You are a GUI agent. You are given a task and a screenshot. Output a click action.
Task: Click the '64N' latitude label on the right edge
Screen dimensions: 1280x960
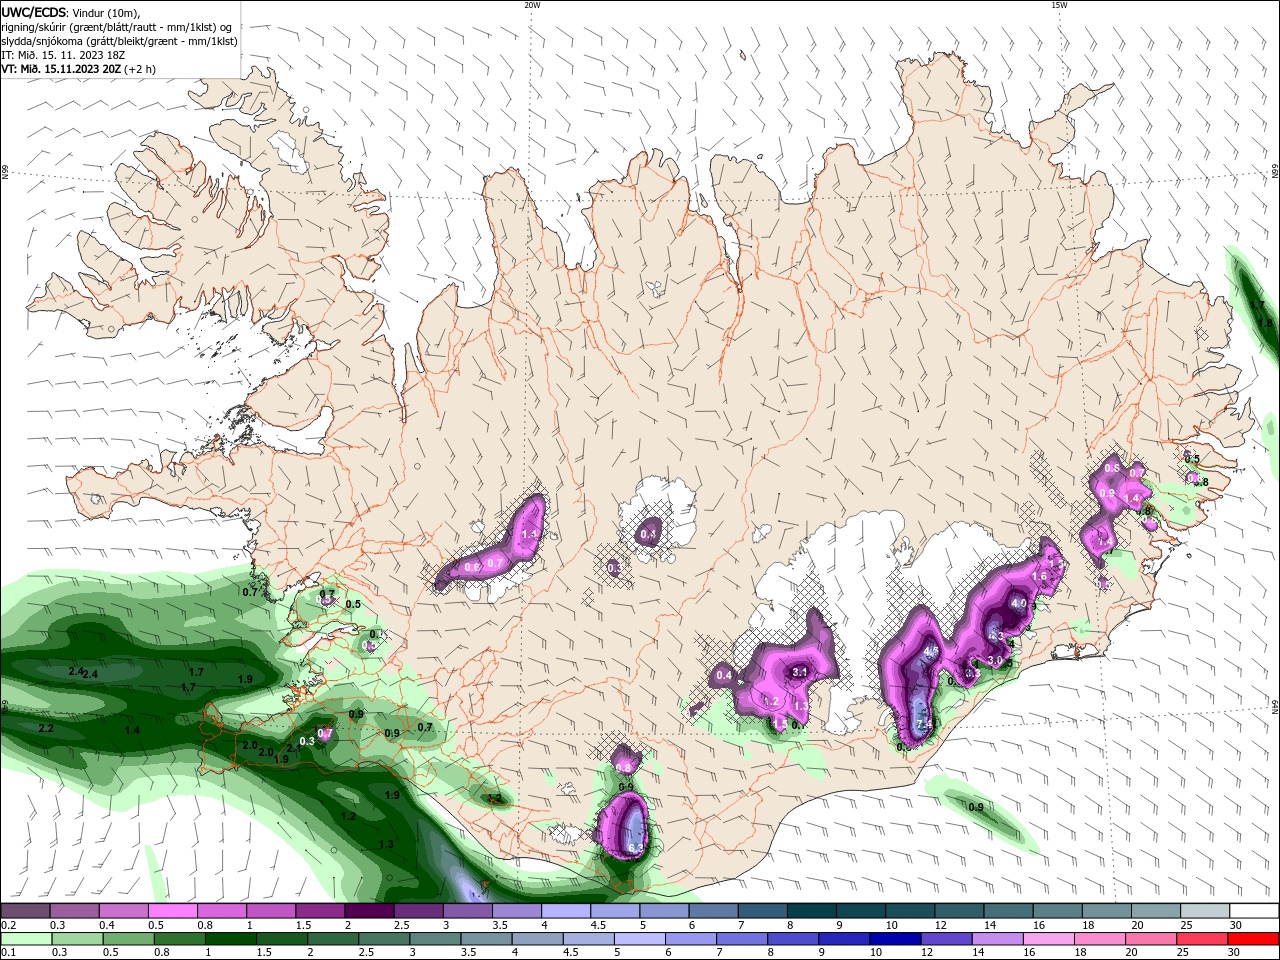[x=1274, y=706]
